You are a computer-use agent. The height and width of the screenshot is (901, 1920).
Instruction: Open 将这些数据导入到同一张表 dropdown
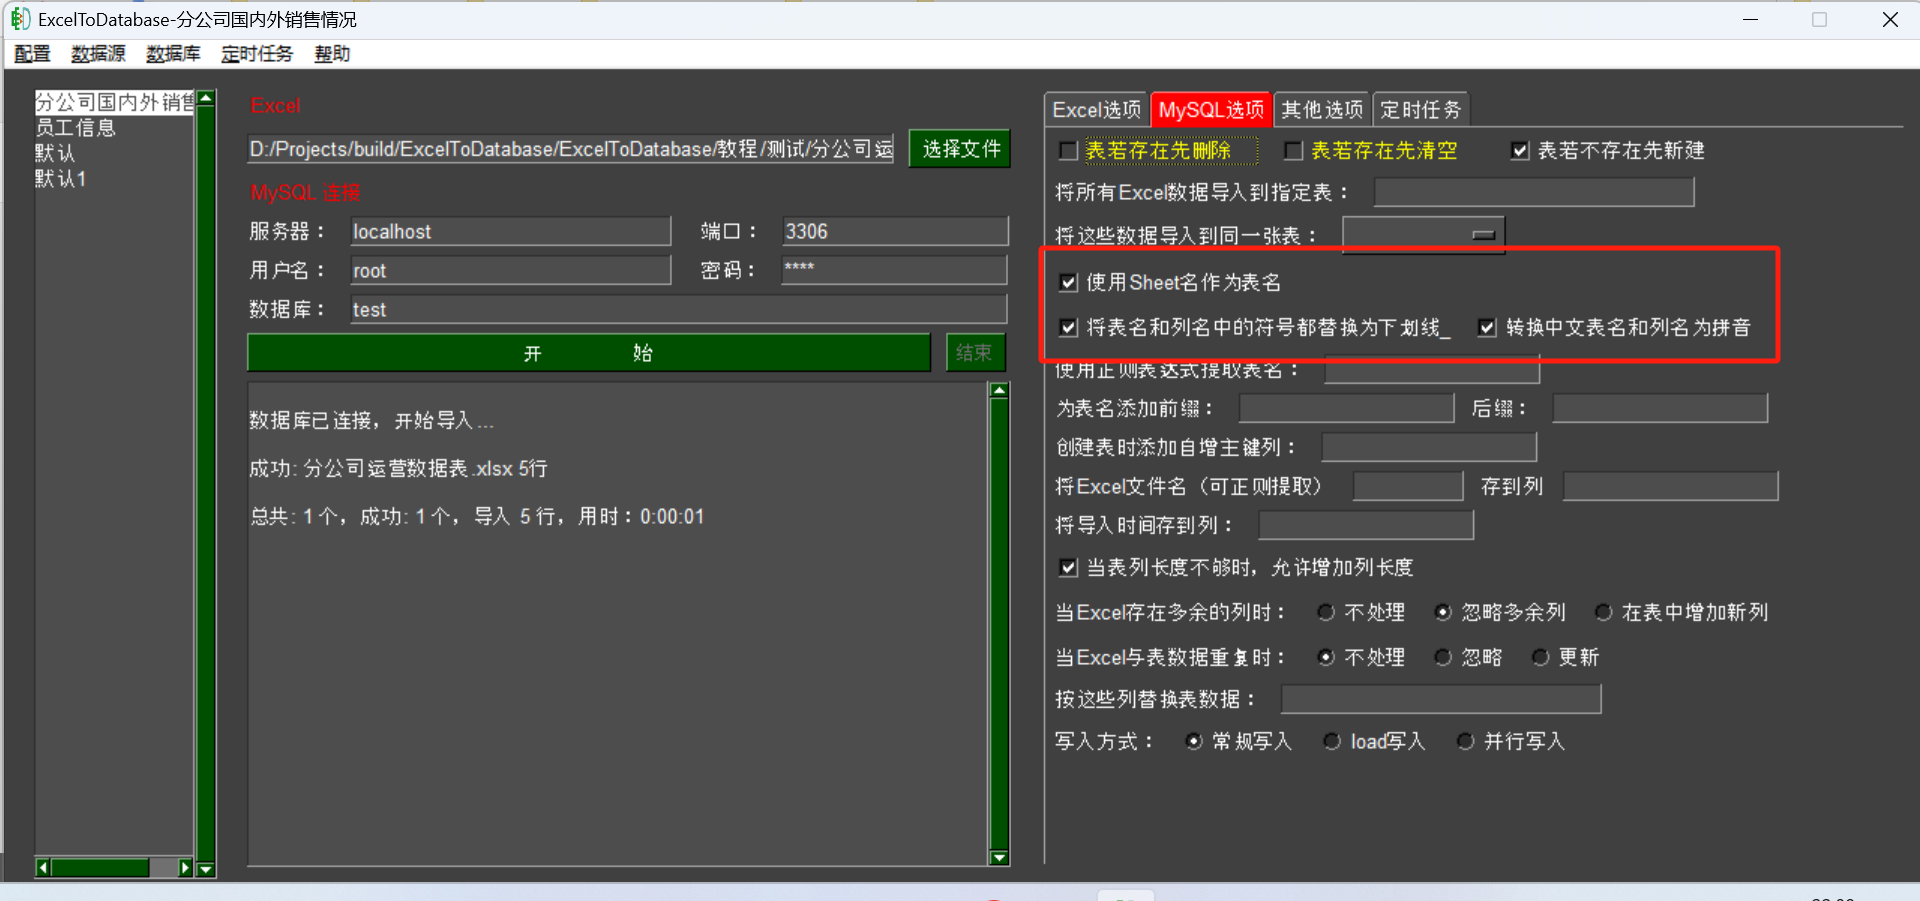[1423, 235]
